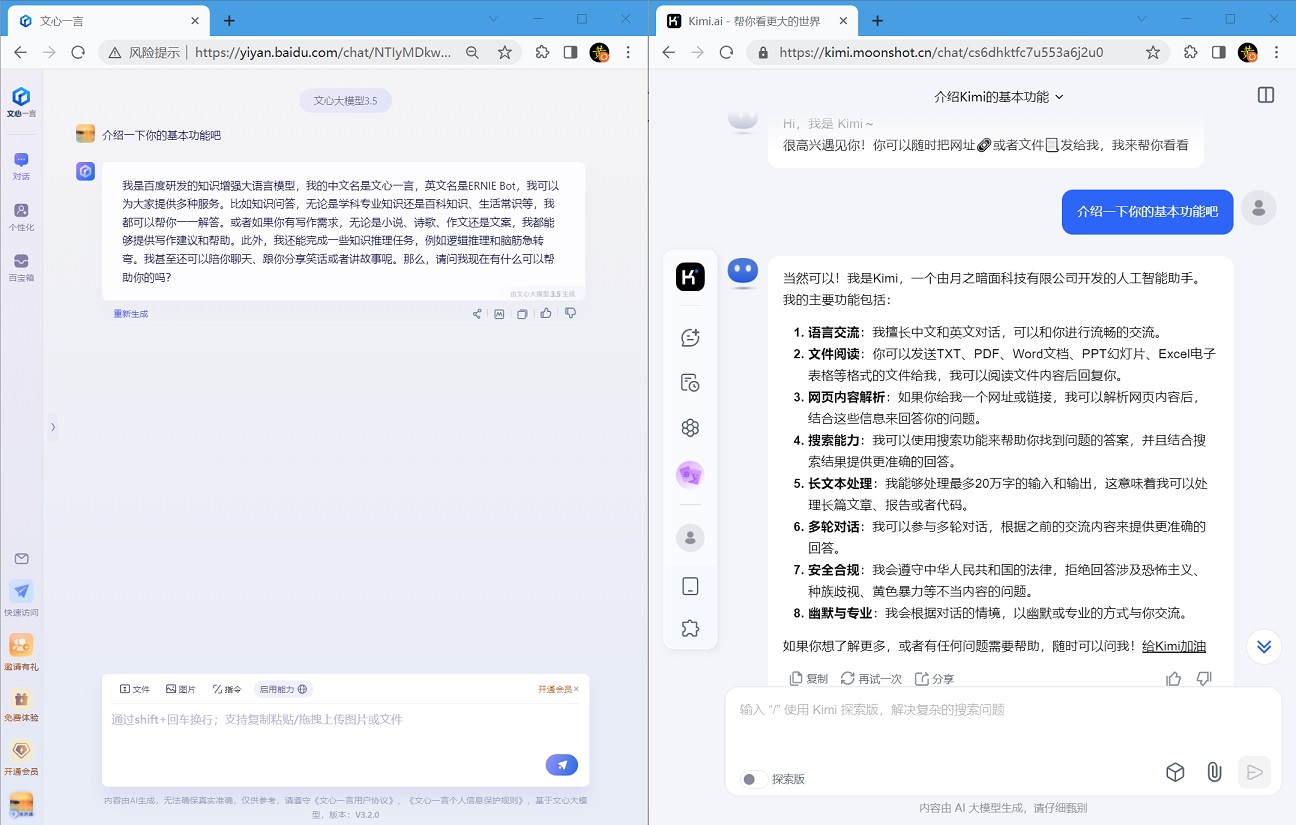
Task: Click 再试一次 below Kimi's answer
Action: click(871, 678)
